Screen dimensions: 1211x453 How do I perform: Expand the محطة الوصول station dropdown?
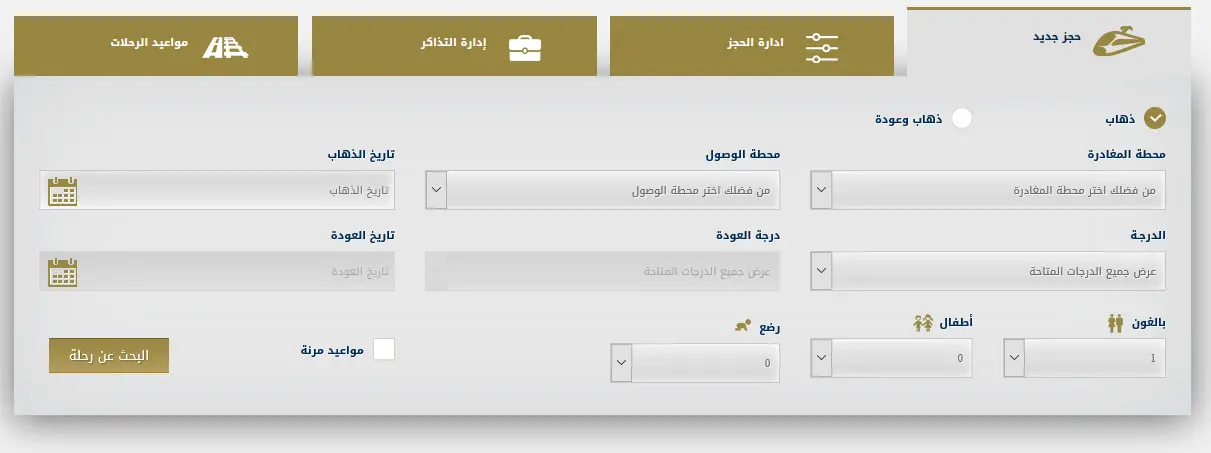603,190
